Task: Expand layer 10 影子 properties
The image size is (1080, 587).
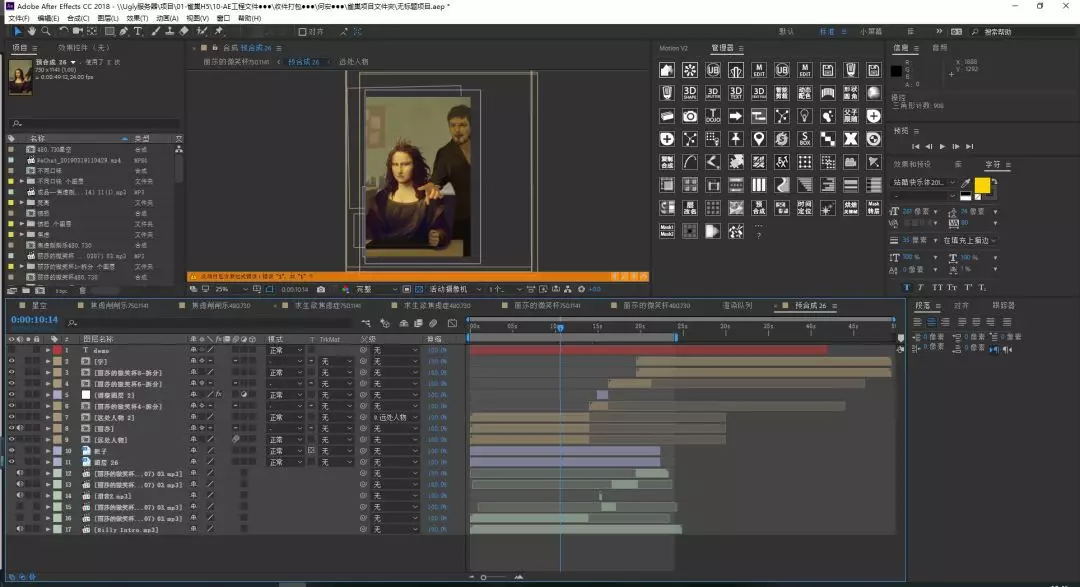Action: point(47,451)
